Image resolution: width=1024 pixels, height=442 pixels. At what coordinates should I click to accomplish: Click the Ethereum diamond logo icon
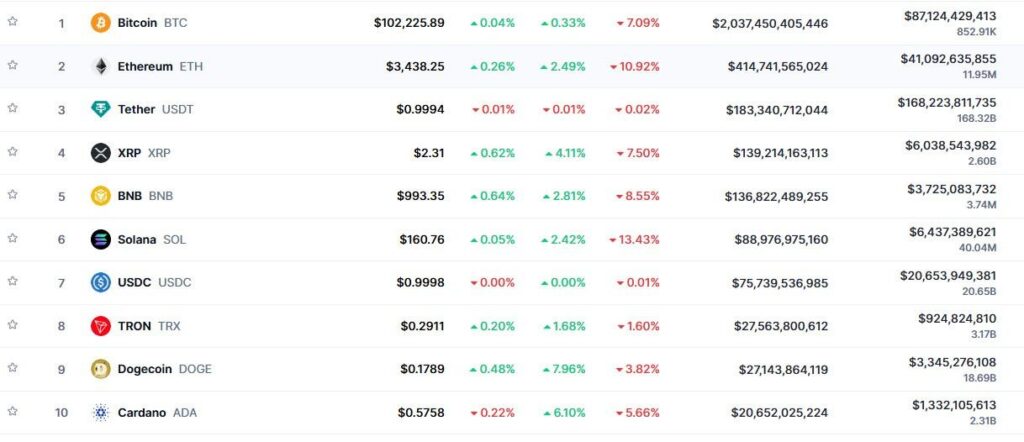pos(100,66)
